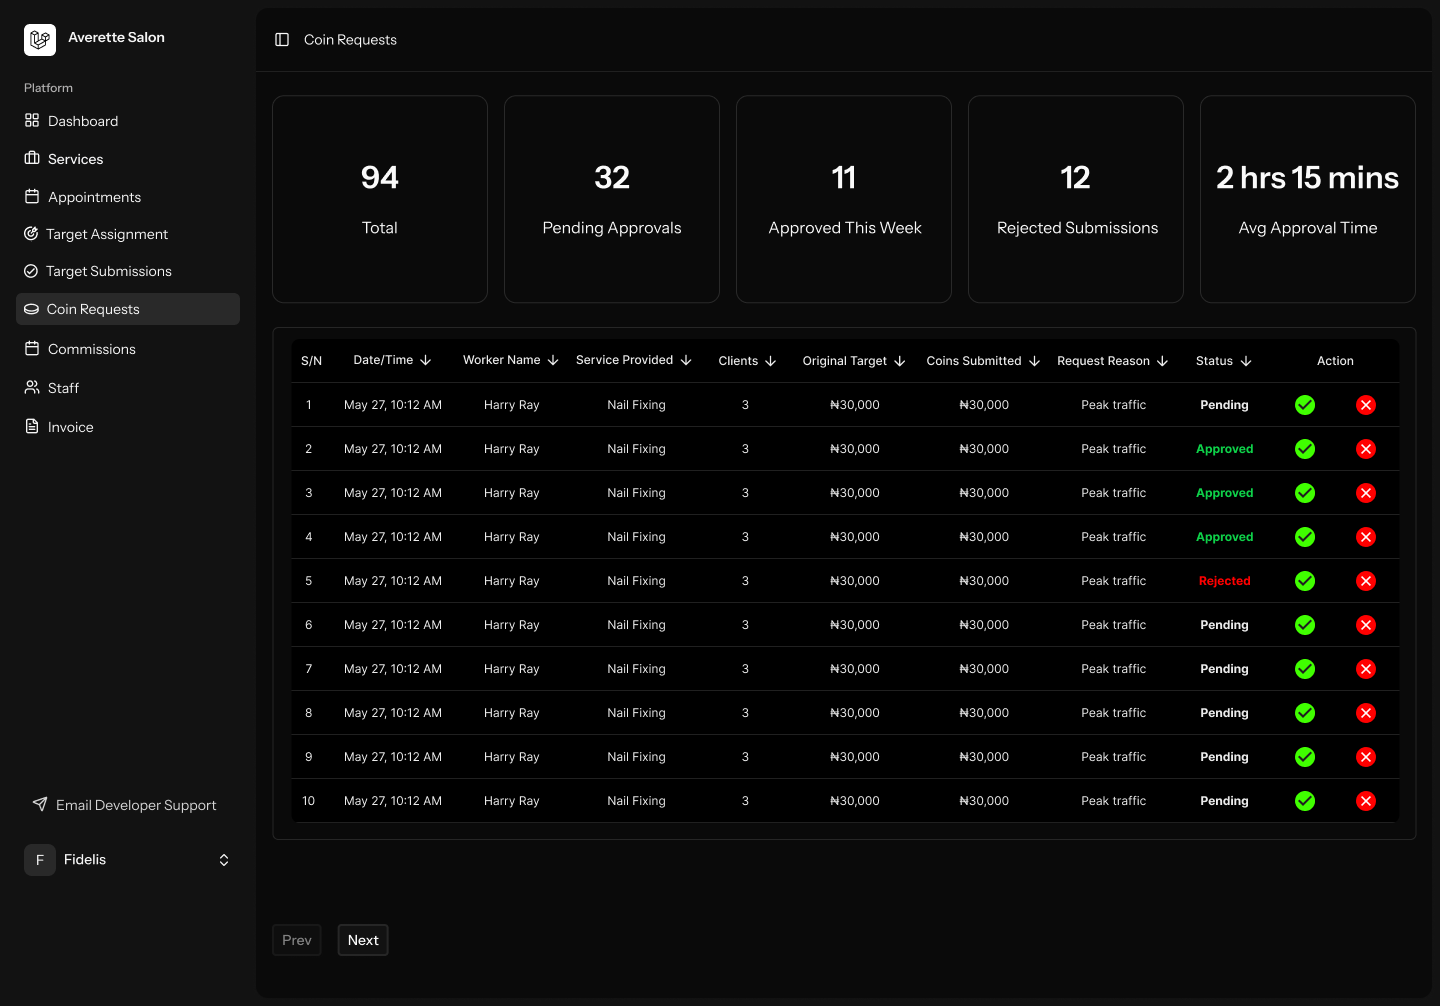
Task: Toggle the sidebar panel icon
Action: 282,40
